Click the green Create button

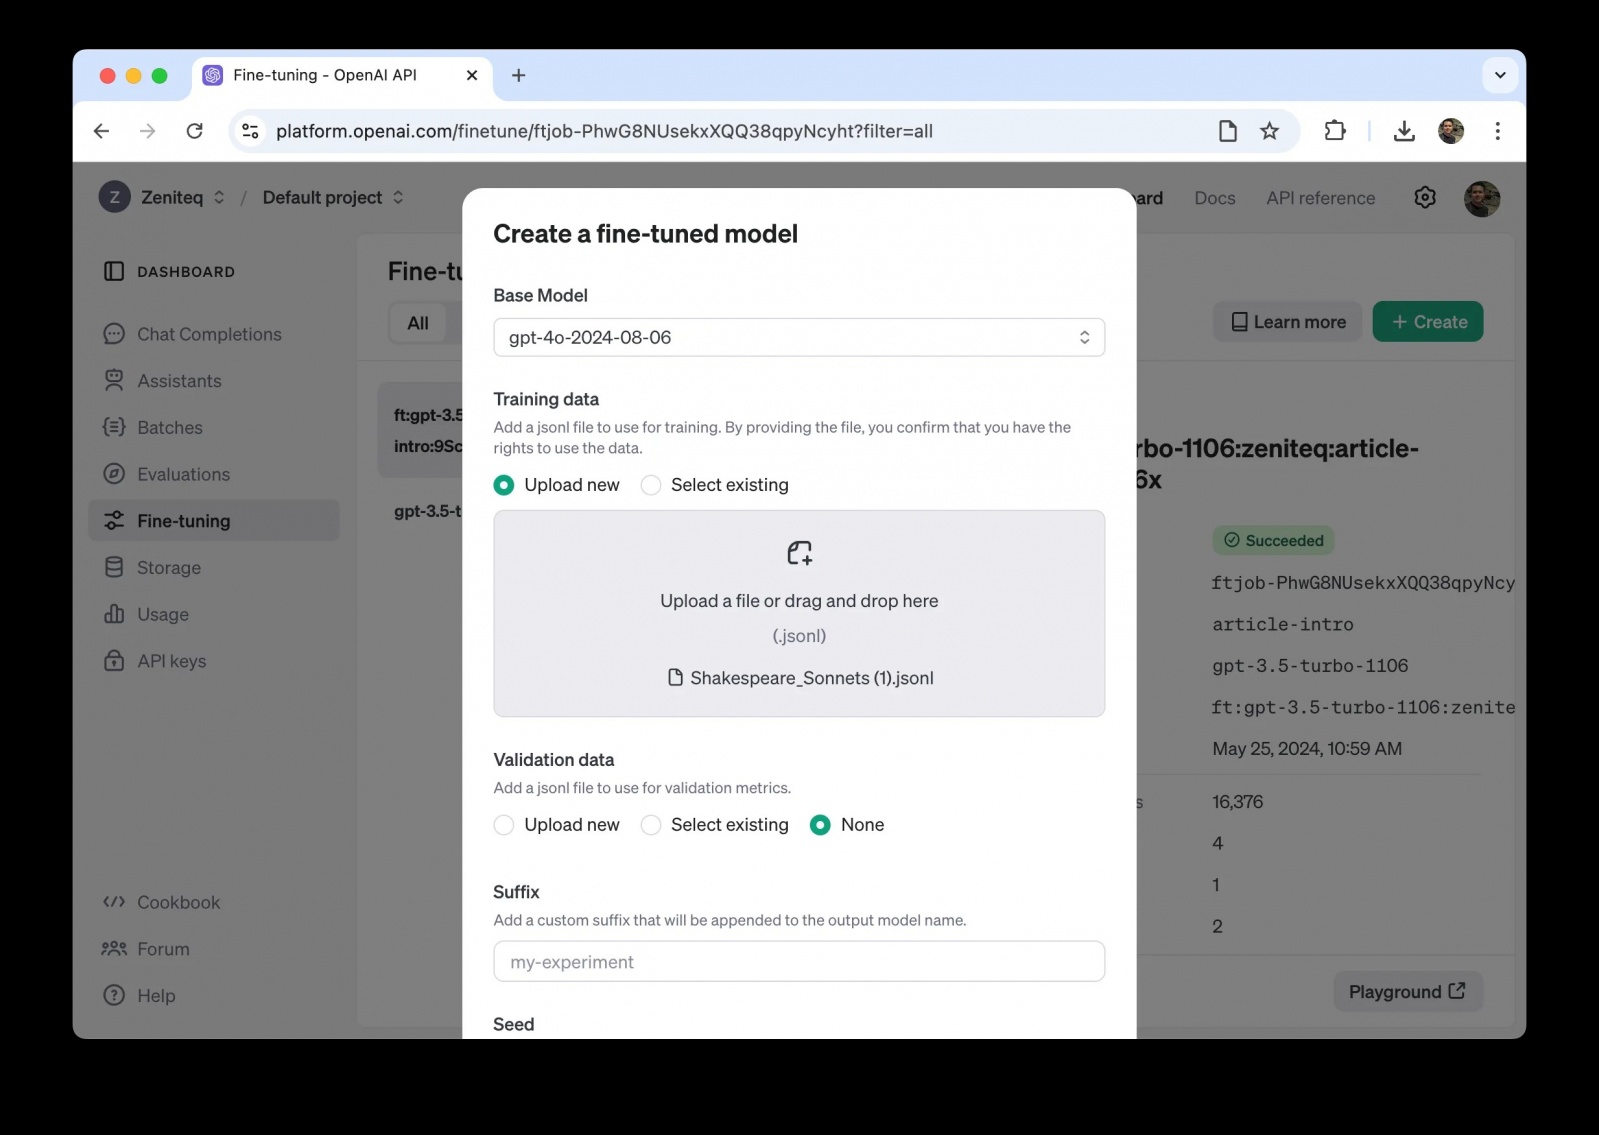[1427, 322]
